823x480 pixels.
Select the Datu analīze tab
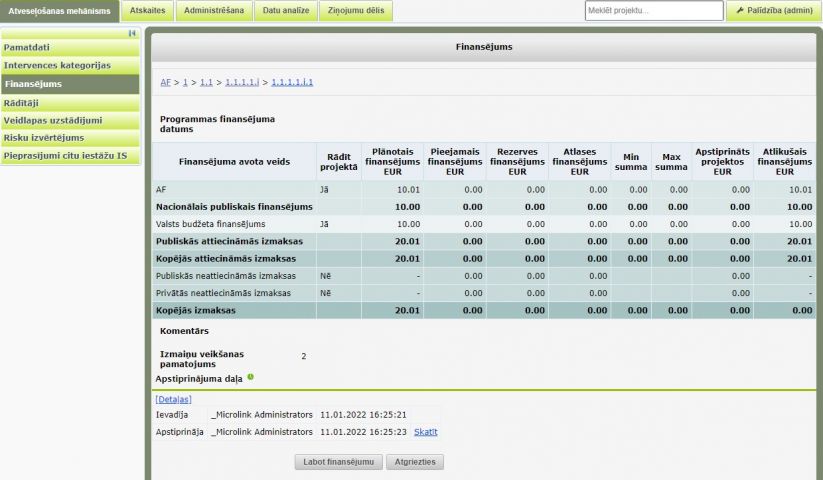point(285,11)
